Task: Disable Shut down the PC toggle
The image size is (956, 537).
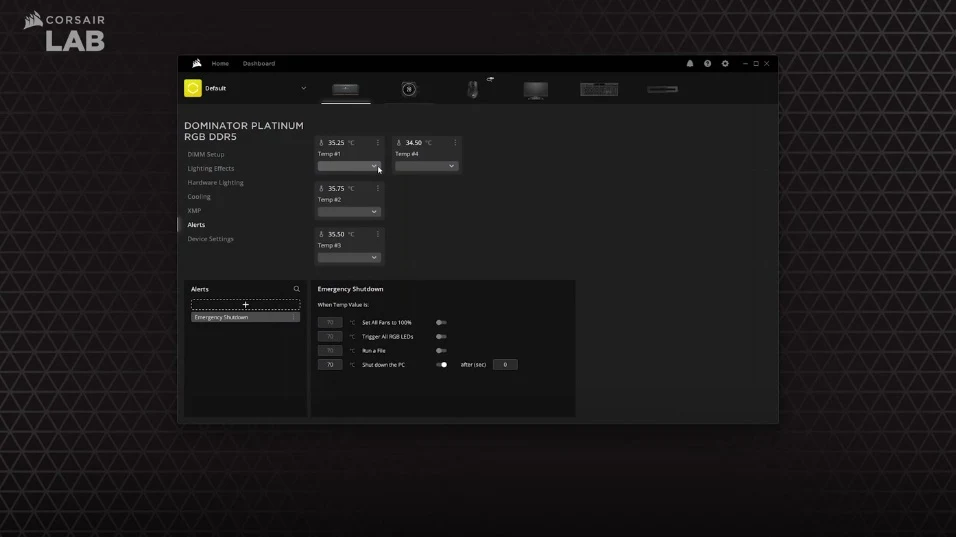Action: click(441, 365)
